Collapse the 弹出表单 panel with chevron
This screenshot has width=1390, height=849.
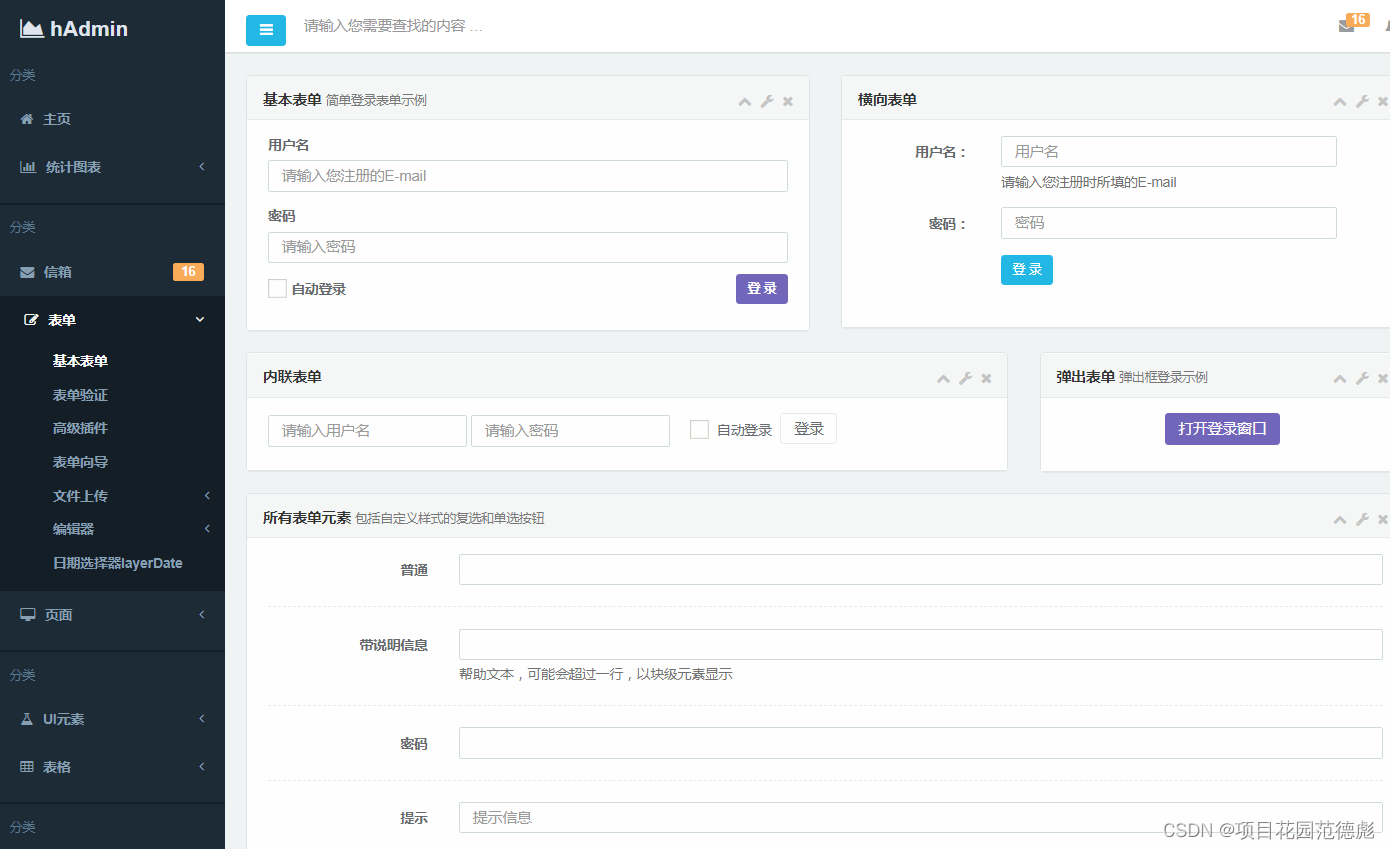coord(1340,378)
